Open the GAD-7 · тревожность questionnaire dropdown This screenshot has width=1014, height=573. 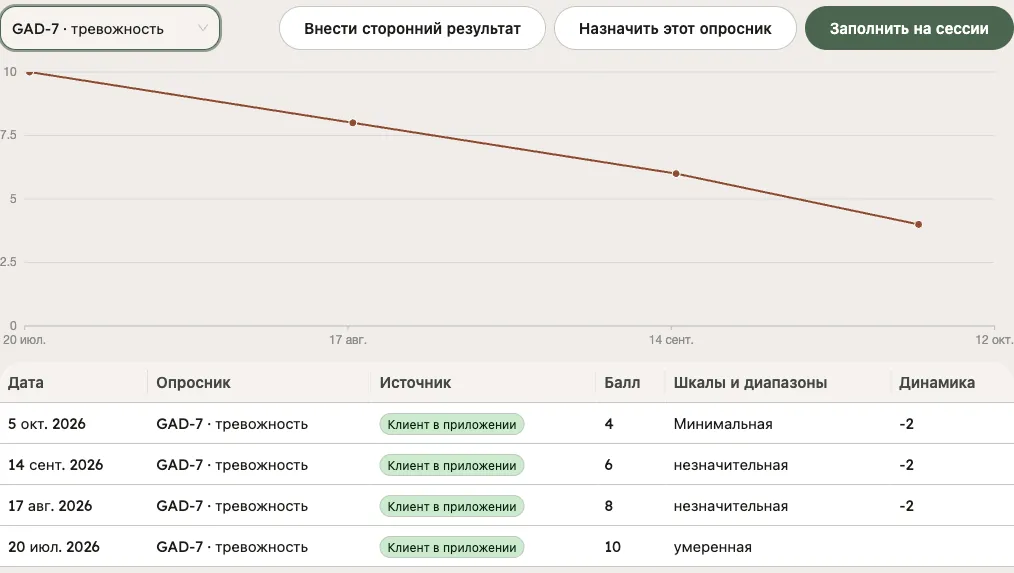pyautogui.click(x=111, y=28)
